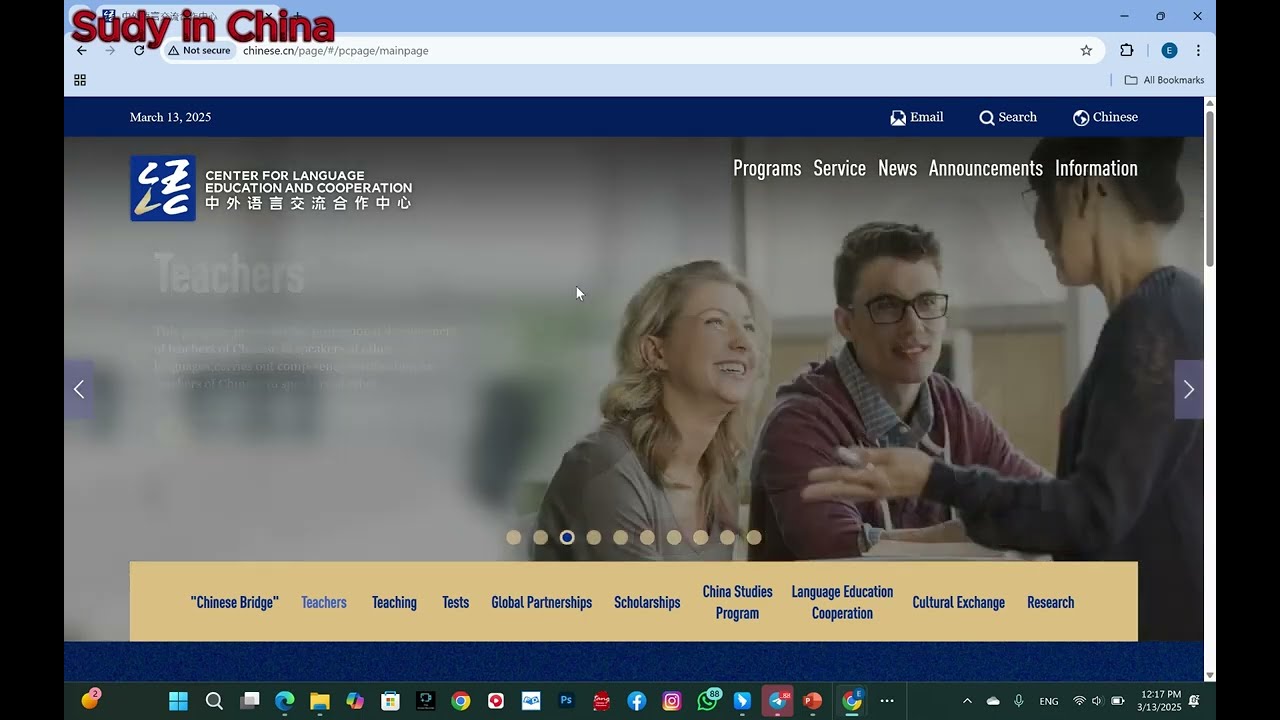Image resolution: width=1280 pixels, height=720 pixels.
Task: Open the volume control in system tray
Action: click(1097, 701)
